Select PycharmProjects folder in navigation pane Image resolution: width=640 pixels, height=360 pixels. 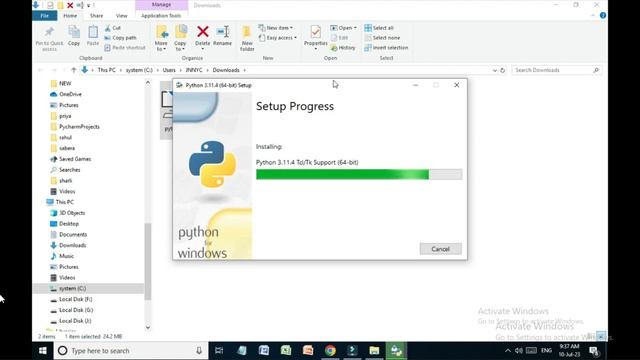tap(79, 127)
